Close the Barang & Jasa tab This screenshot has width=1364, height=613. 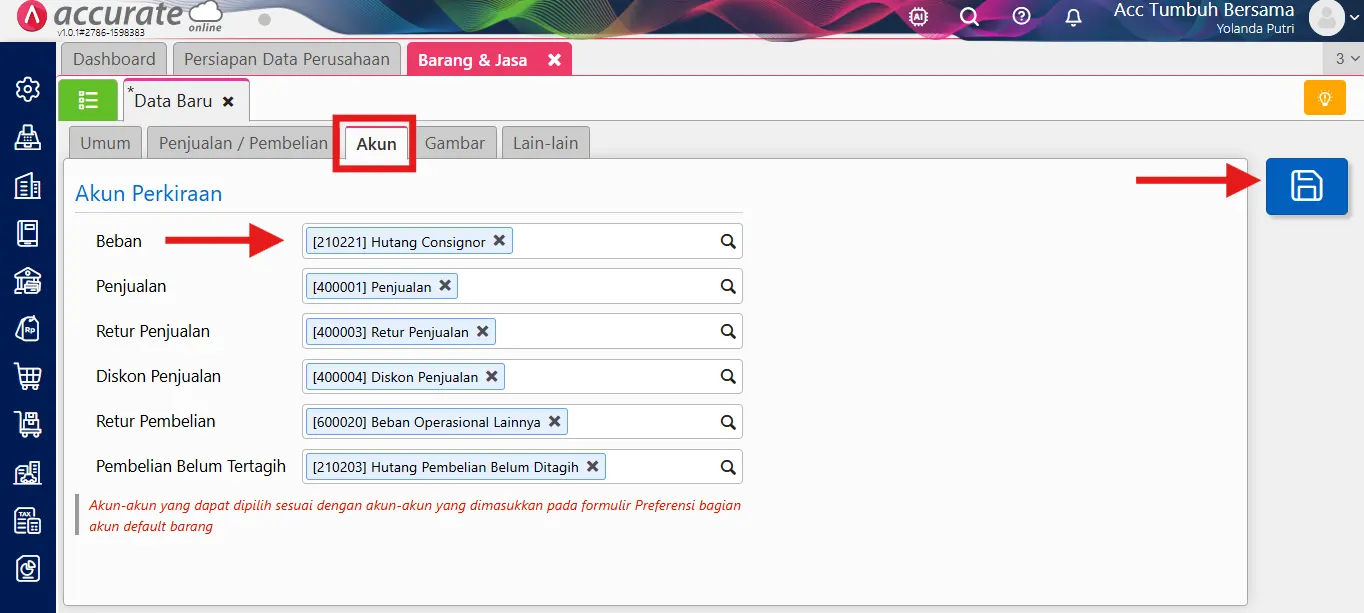554,60
